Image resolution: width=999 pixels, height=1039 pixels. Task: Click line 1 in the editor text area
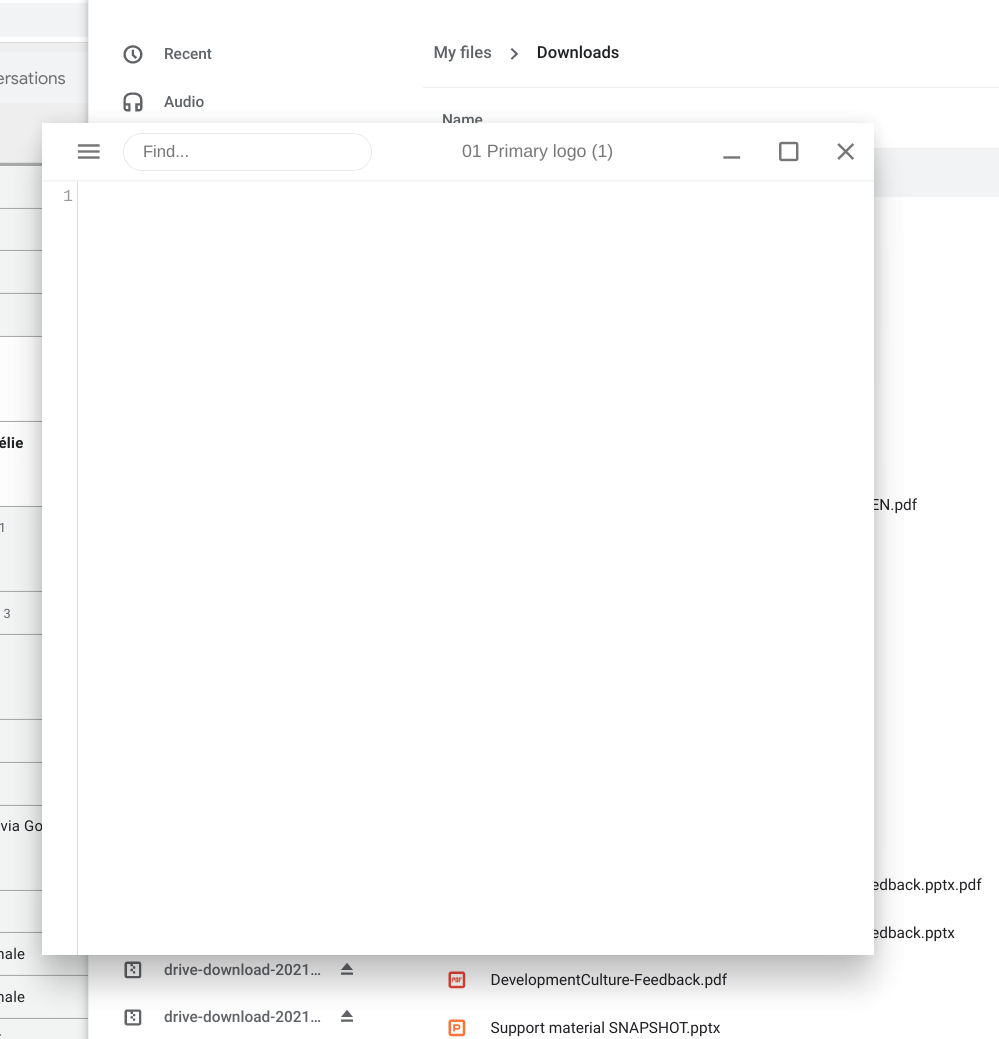470,197
